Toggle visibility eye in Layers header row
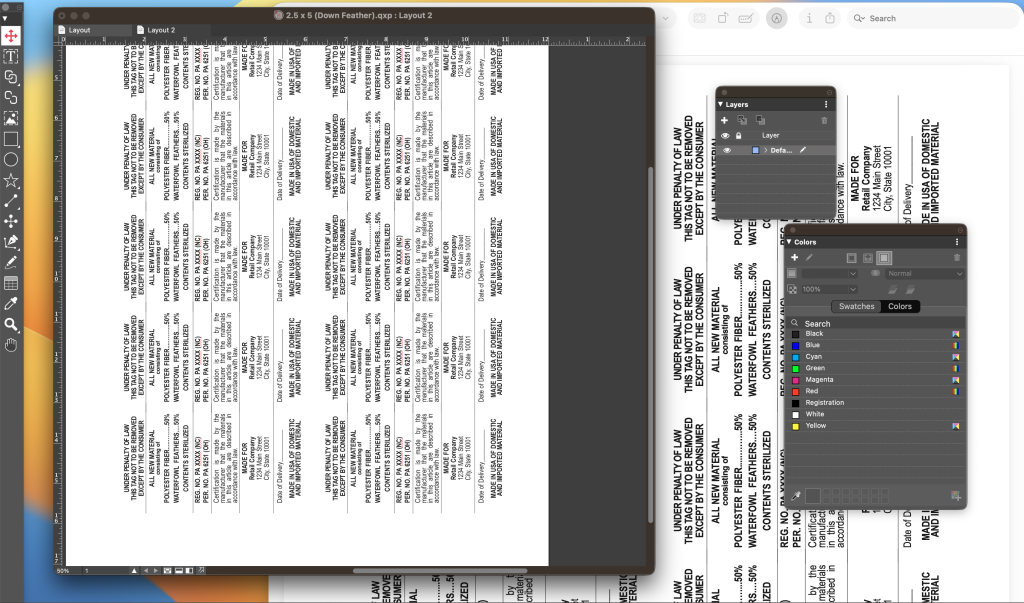Screen dimensions: 1024x603 725,136
